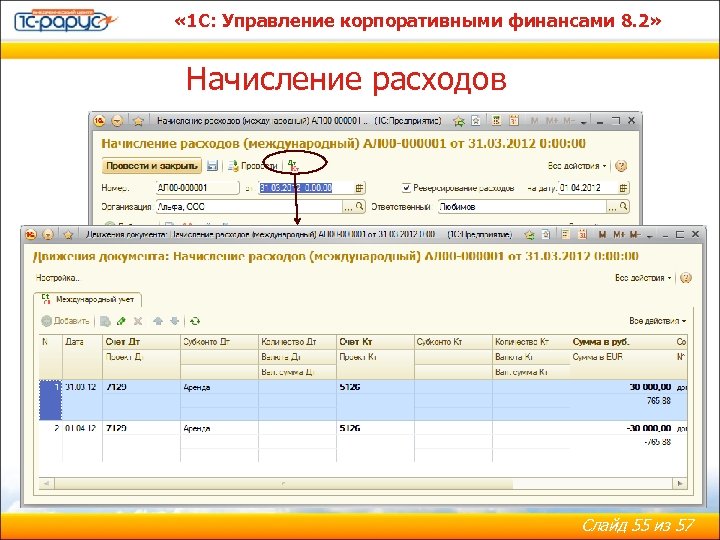Click the delete X icon in the table toolbar
This screenshot has width=720, height=540.
click(138, 321)
